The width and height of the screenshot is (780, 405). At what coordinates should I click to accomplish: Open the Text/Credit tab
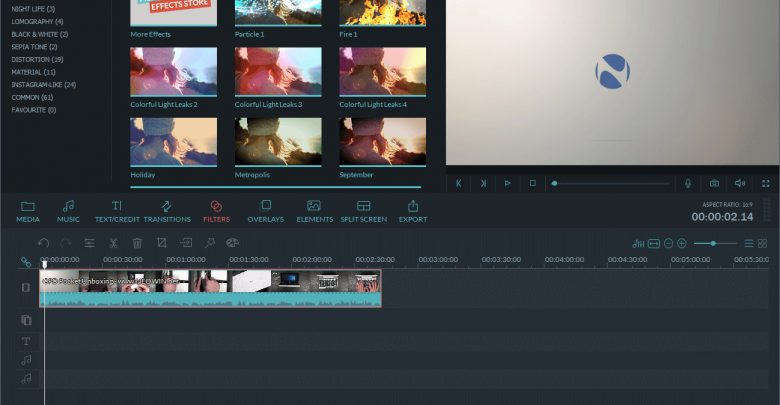[117, 211]
